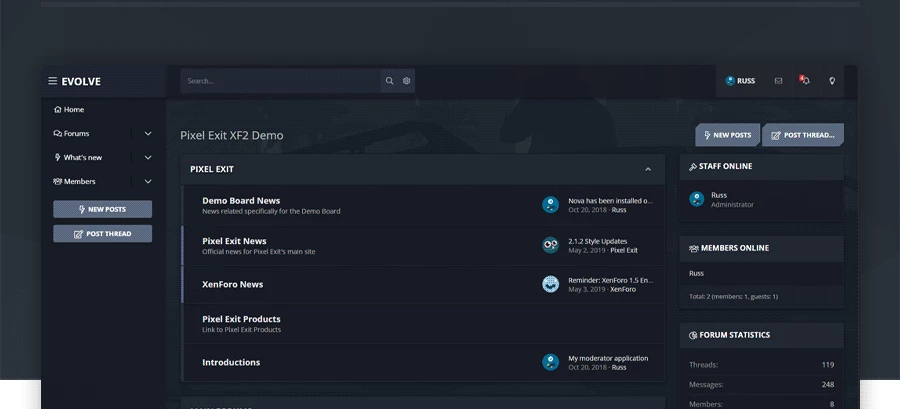900x409 pixels.
Task: Open the inbox envelope icon
Action: pyautogui.click(x=778, y=81)
